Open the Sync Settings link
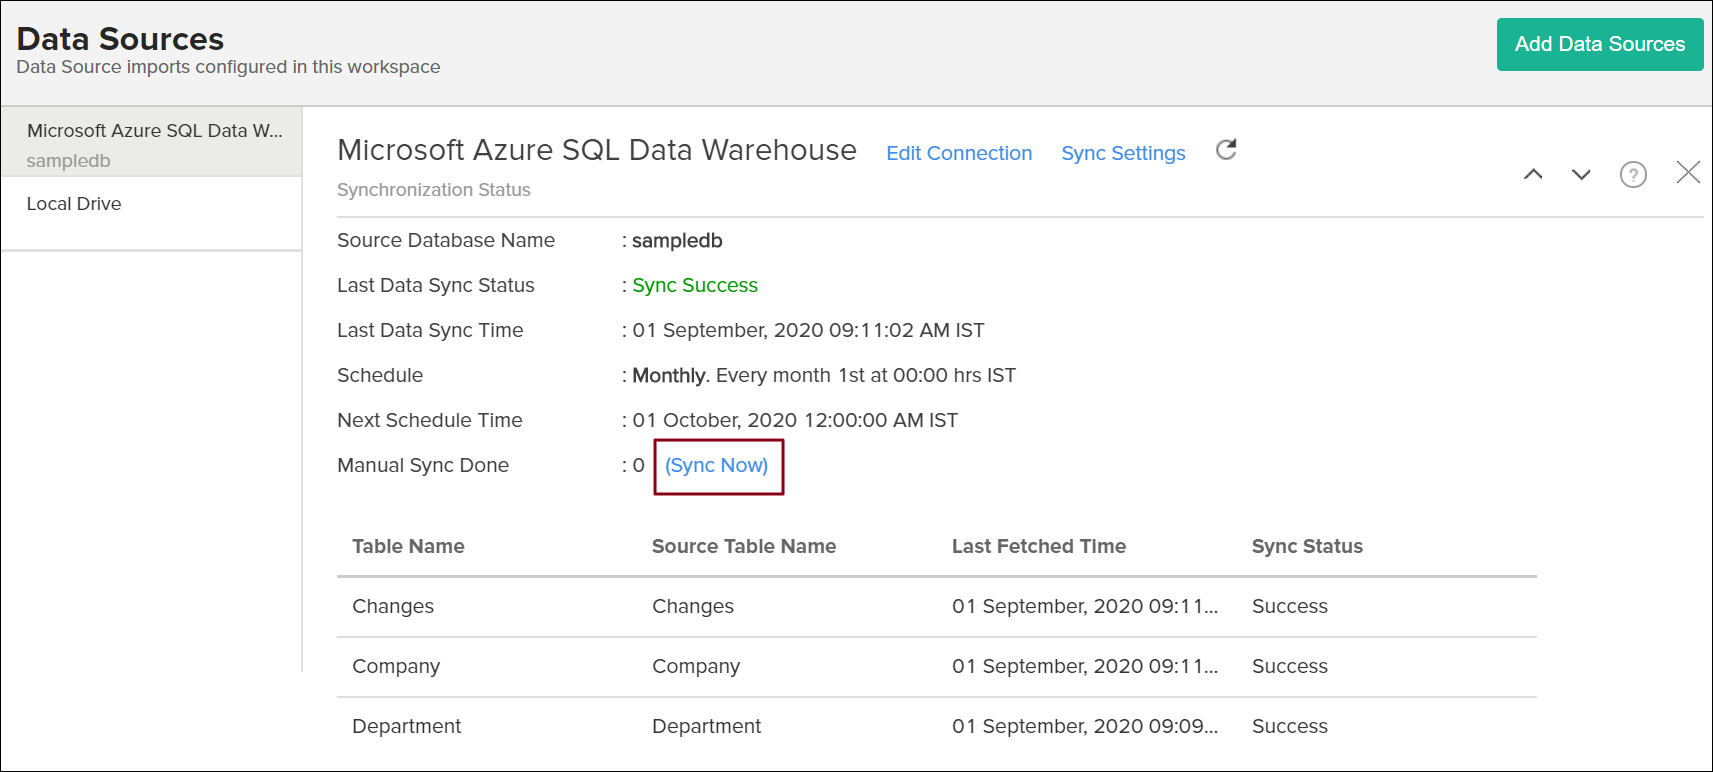Screen dimensions: 1713x772 pyautogui.click(x=1122, y=153)
